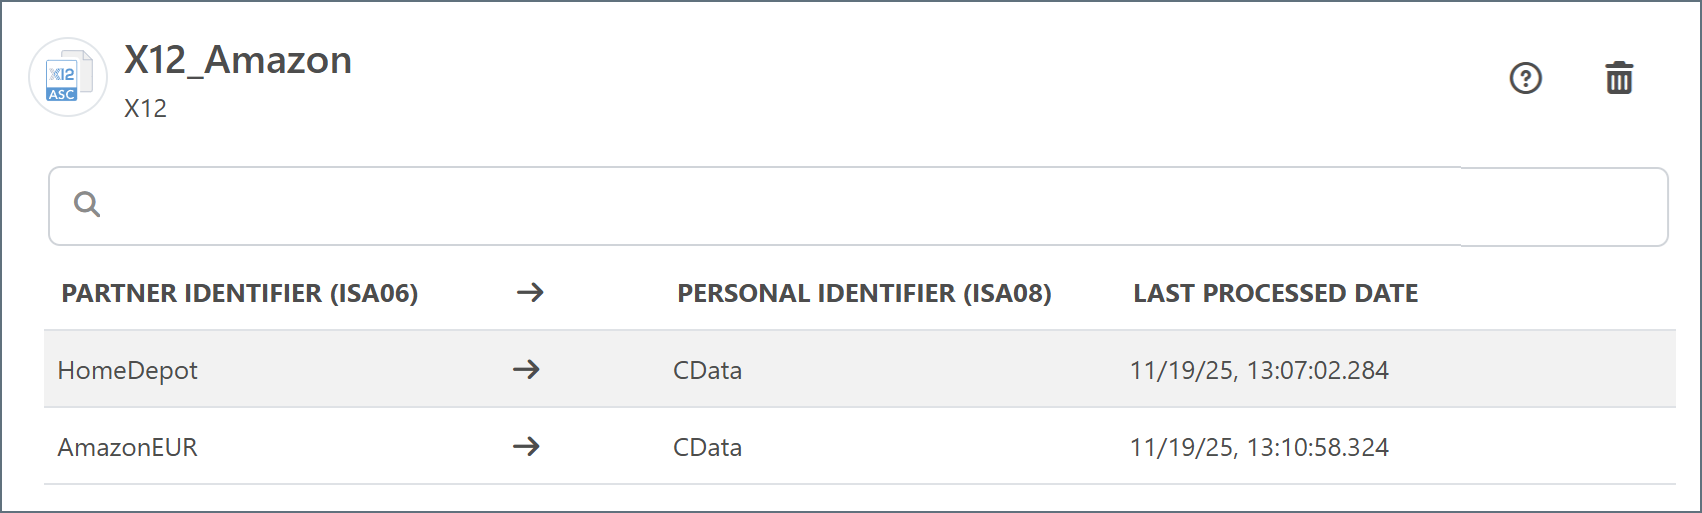This screenshot has width=1702, height=513.
Task: Delete connector using the trash icon
Action: coord(1619,78)
